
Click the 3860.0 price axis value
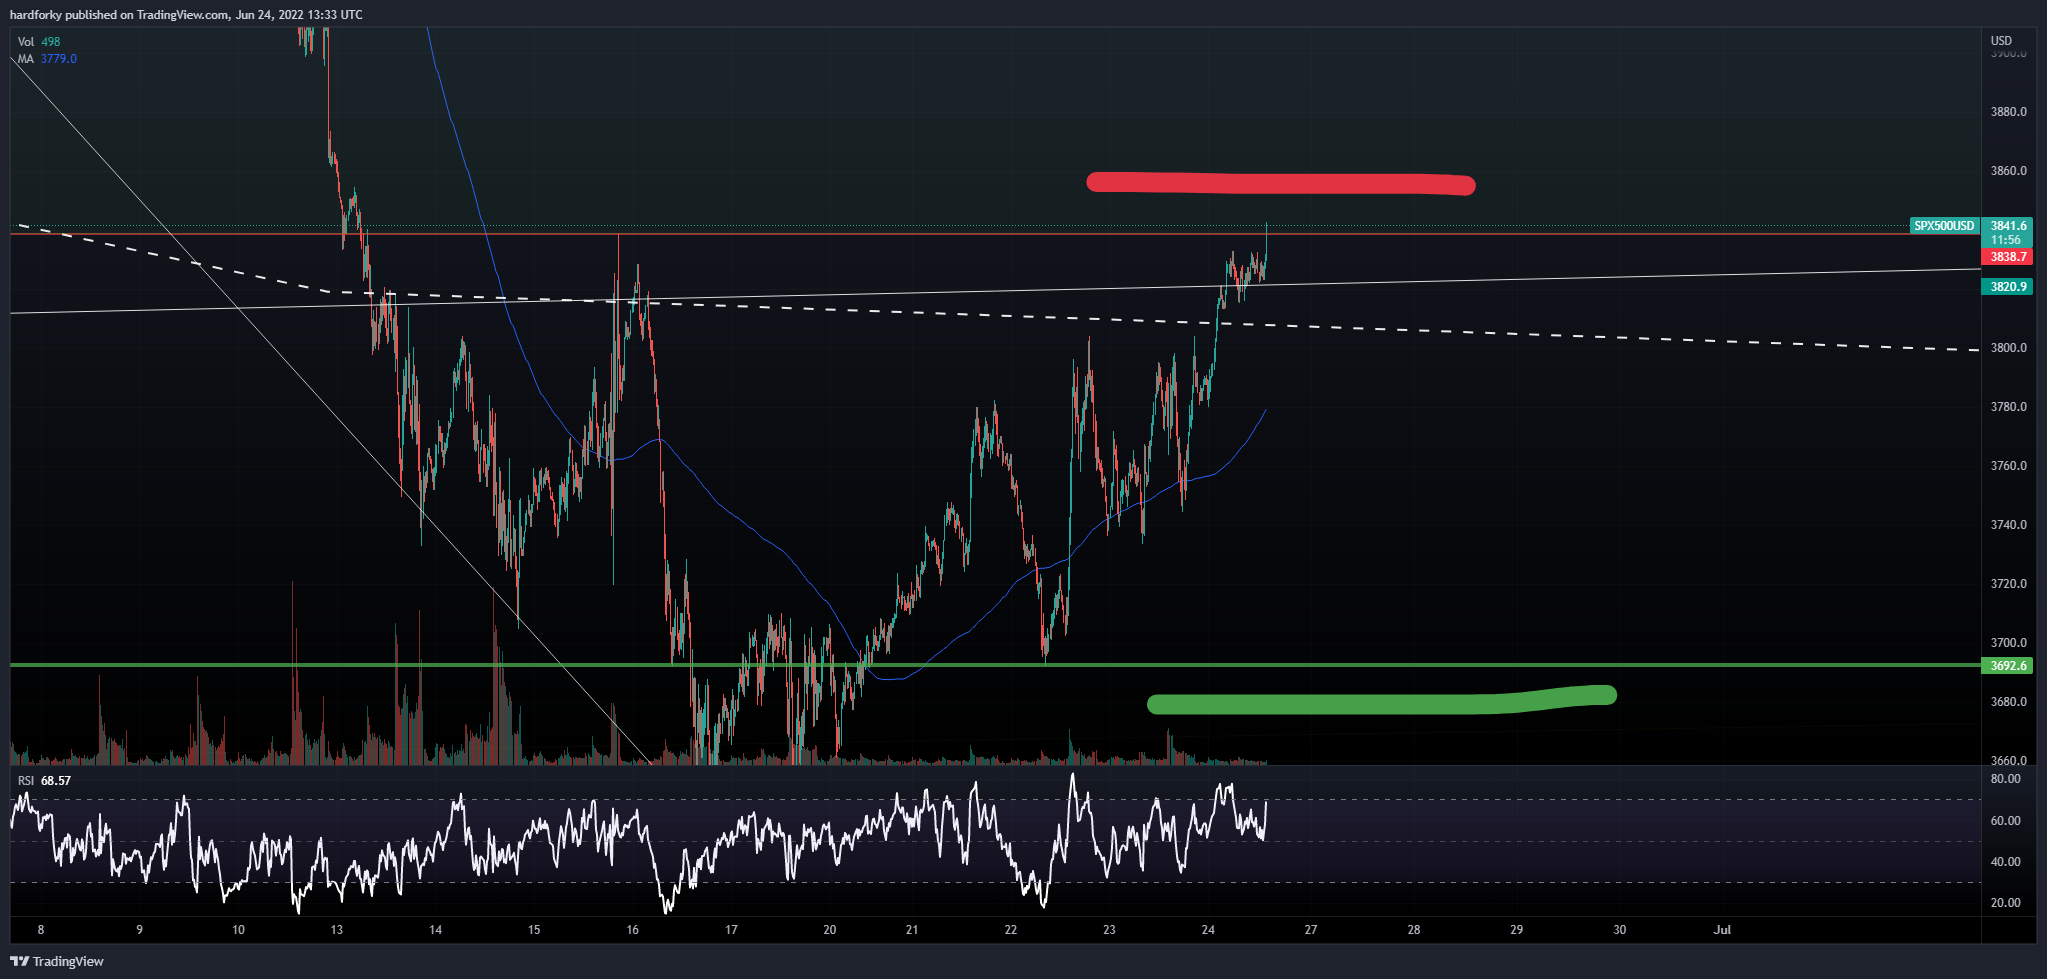(x=2008, y=171)
